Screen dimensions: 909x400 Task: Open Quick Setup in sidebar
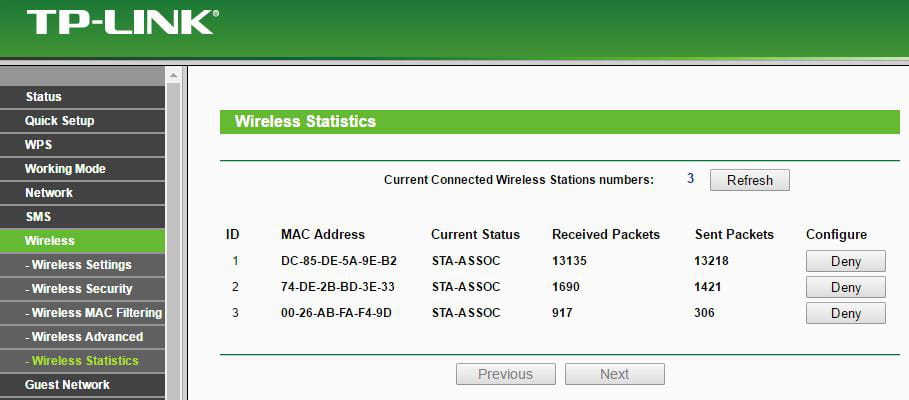pos(82,121)
